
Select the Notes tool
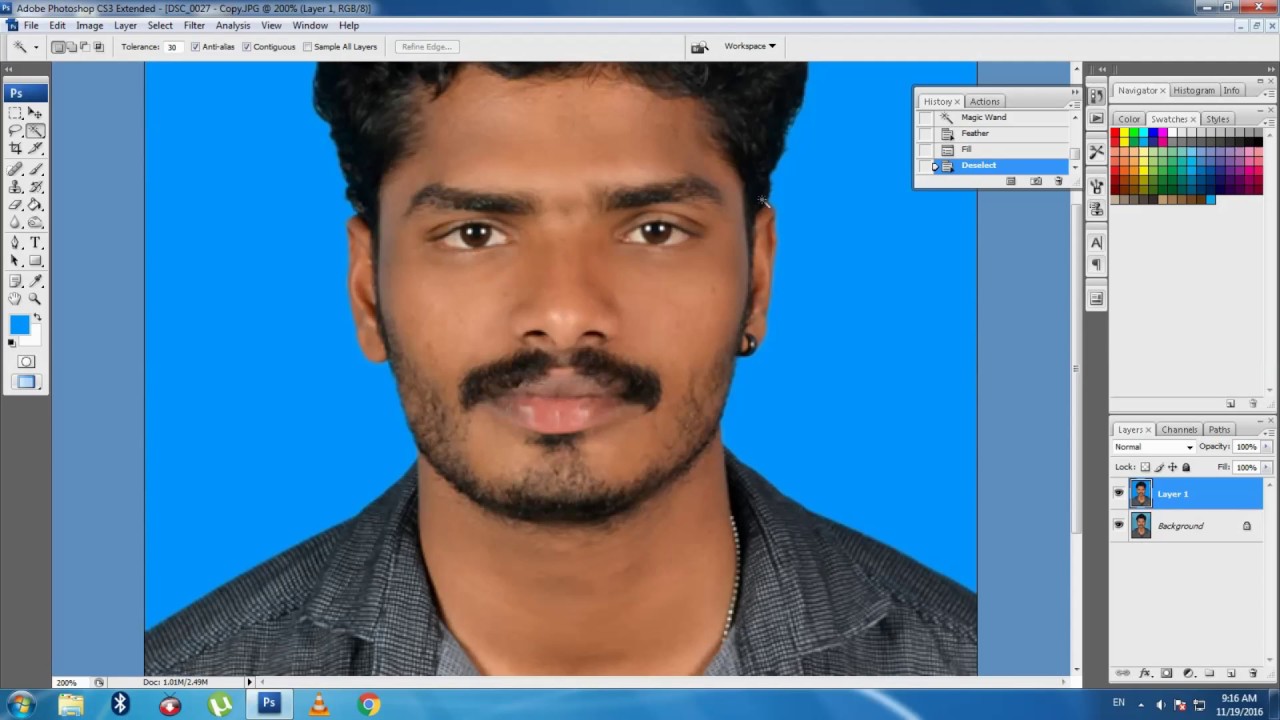pos(15,281)
